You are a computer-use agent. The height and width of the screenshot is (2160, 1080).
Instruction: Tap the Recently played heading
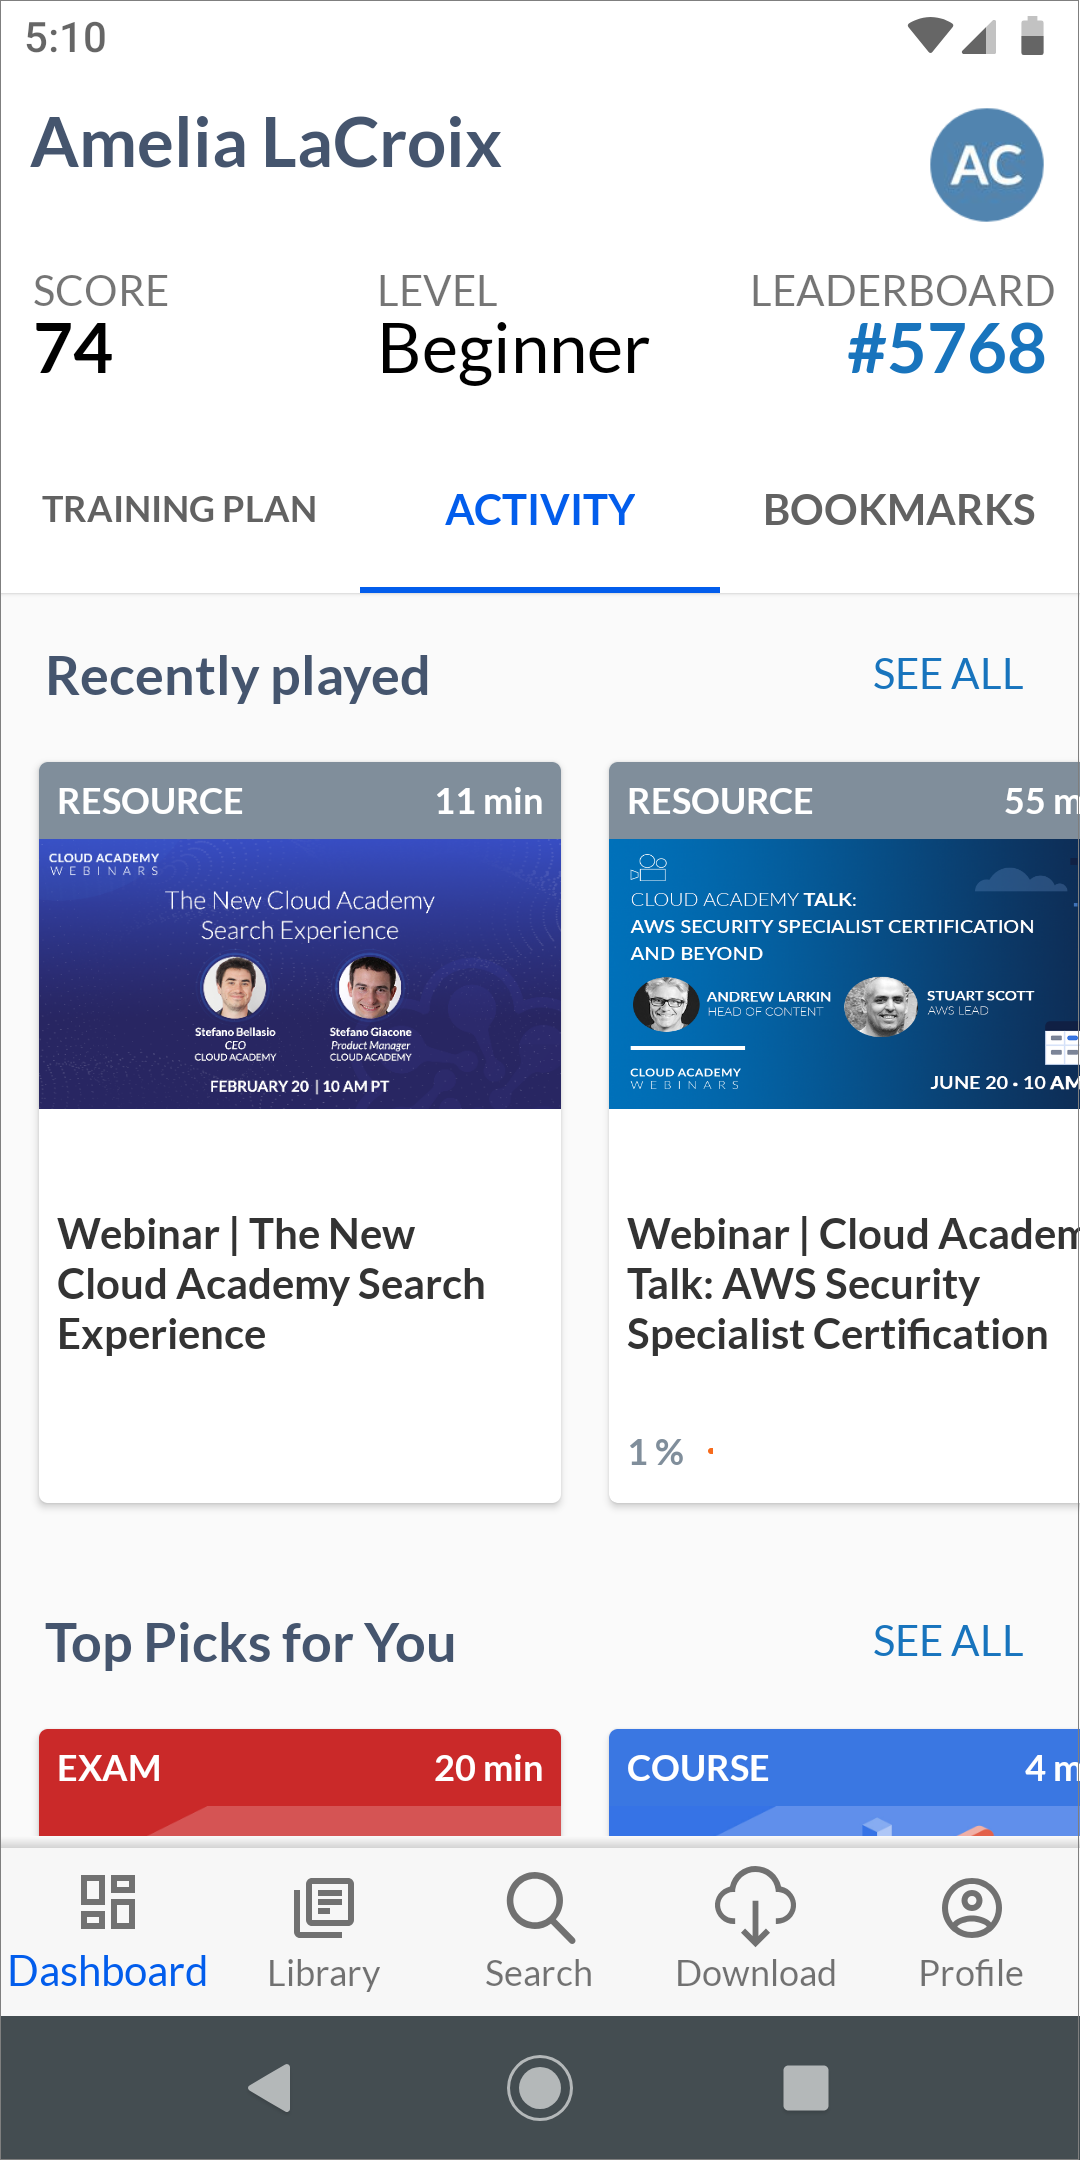238,676
